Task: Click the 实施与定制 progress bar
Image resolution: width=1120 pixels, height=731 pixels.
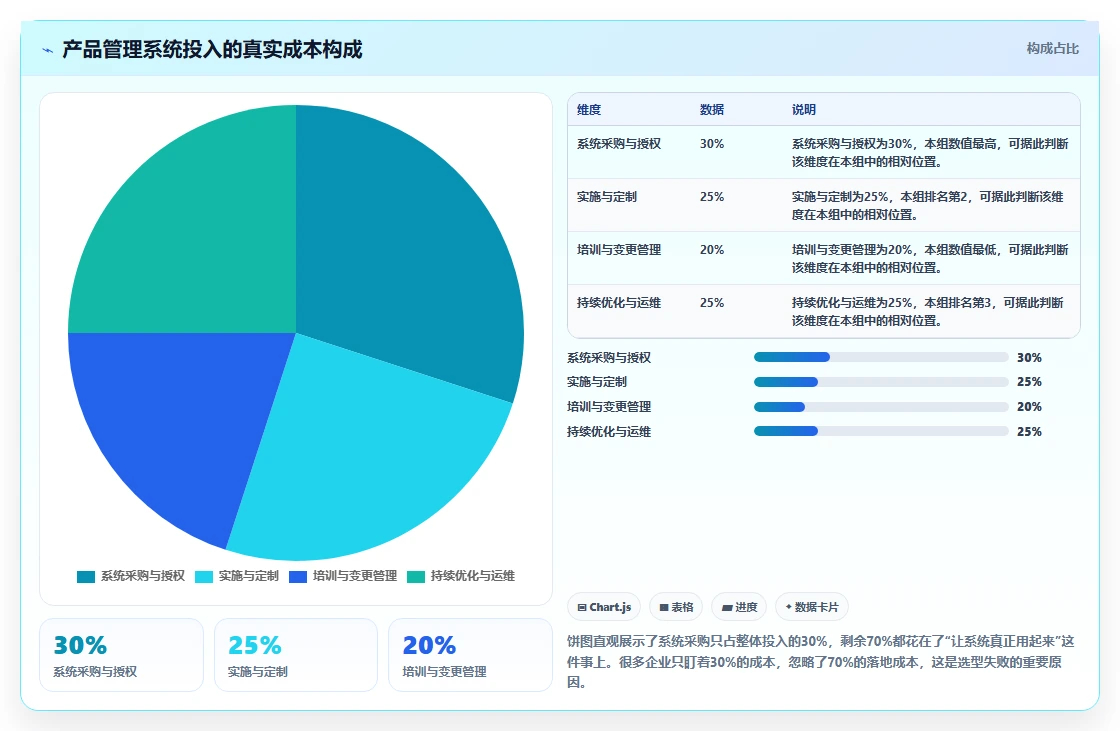Action: click(x=881, y=382)
